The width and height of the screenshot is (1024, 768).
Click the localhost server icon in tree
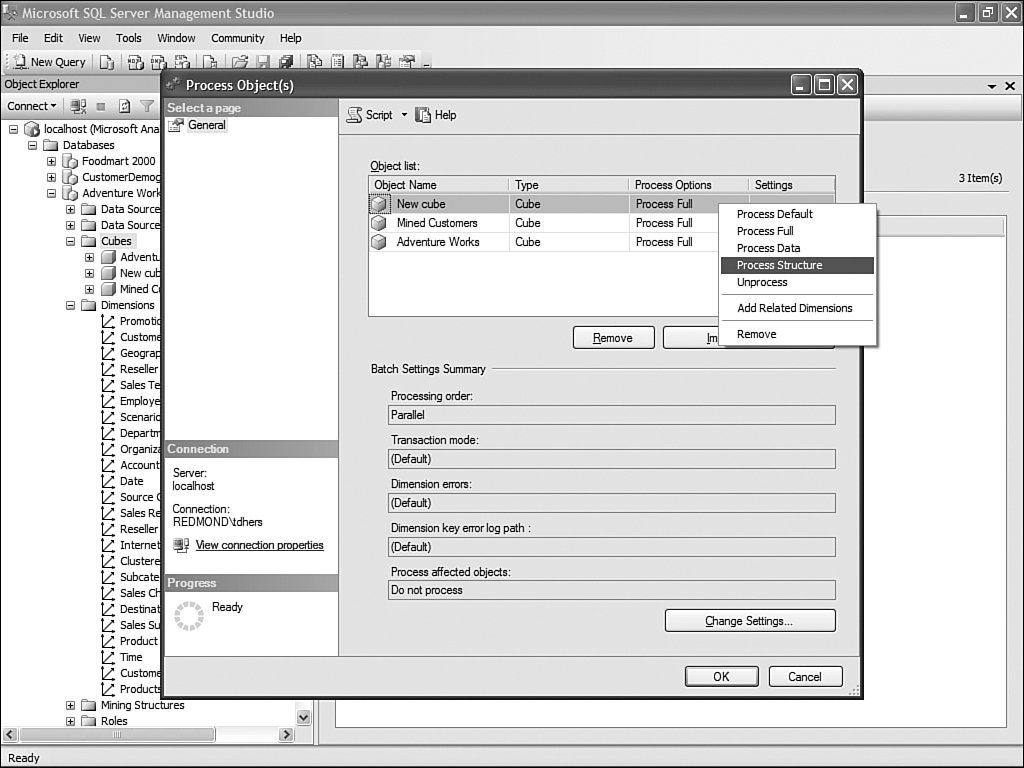[x=32, y=129]
